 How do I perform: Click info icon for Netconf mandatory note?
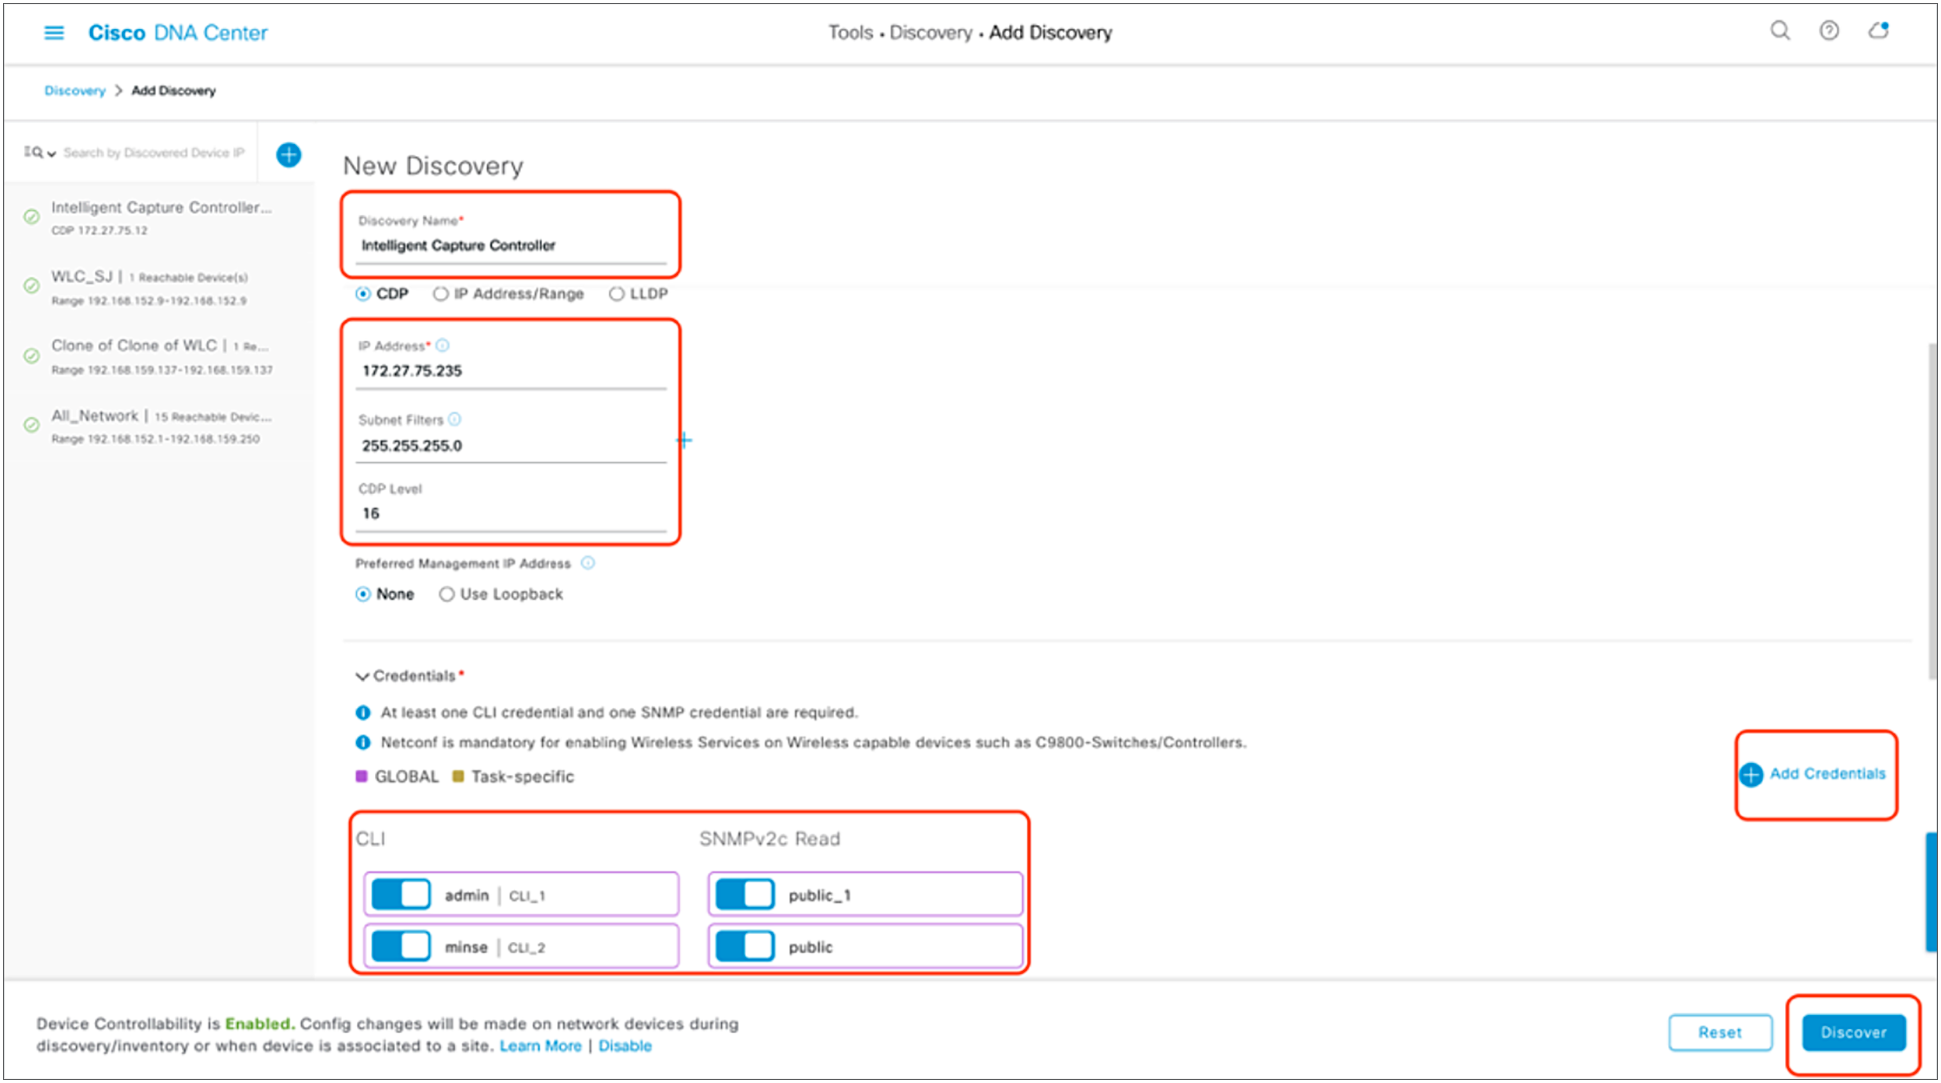coord(363,743)
